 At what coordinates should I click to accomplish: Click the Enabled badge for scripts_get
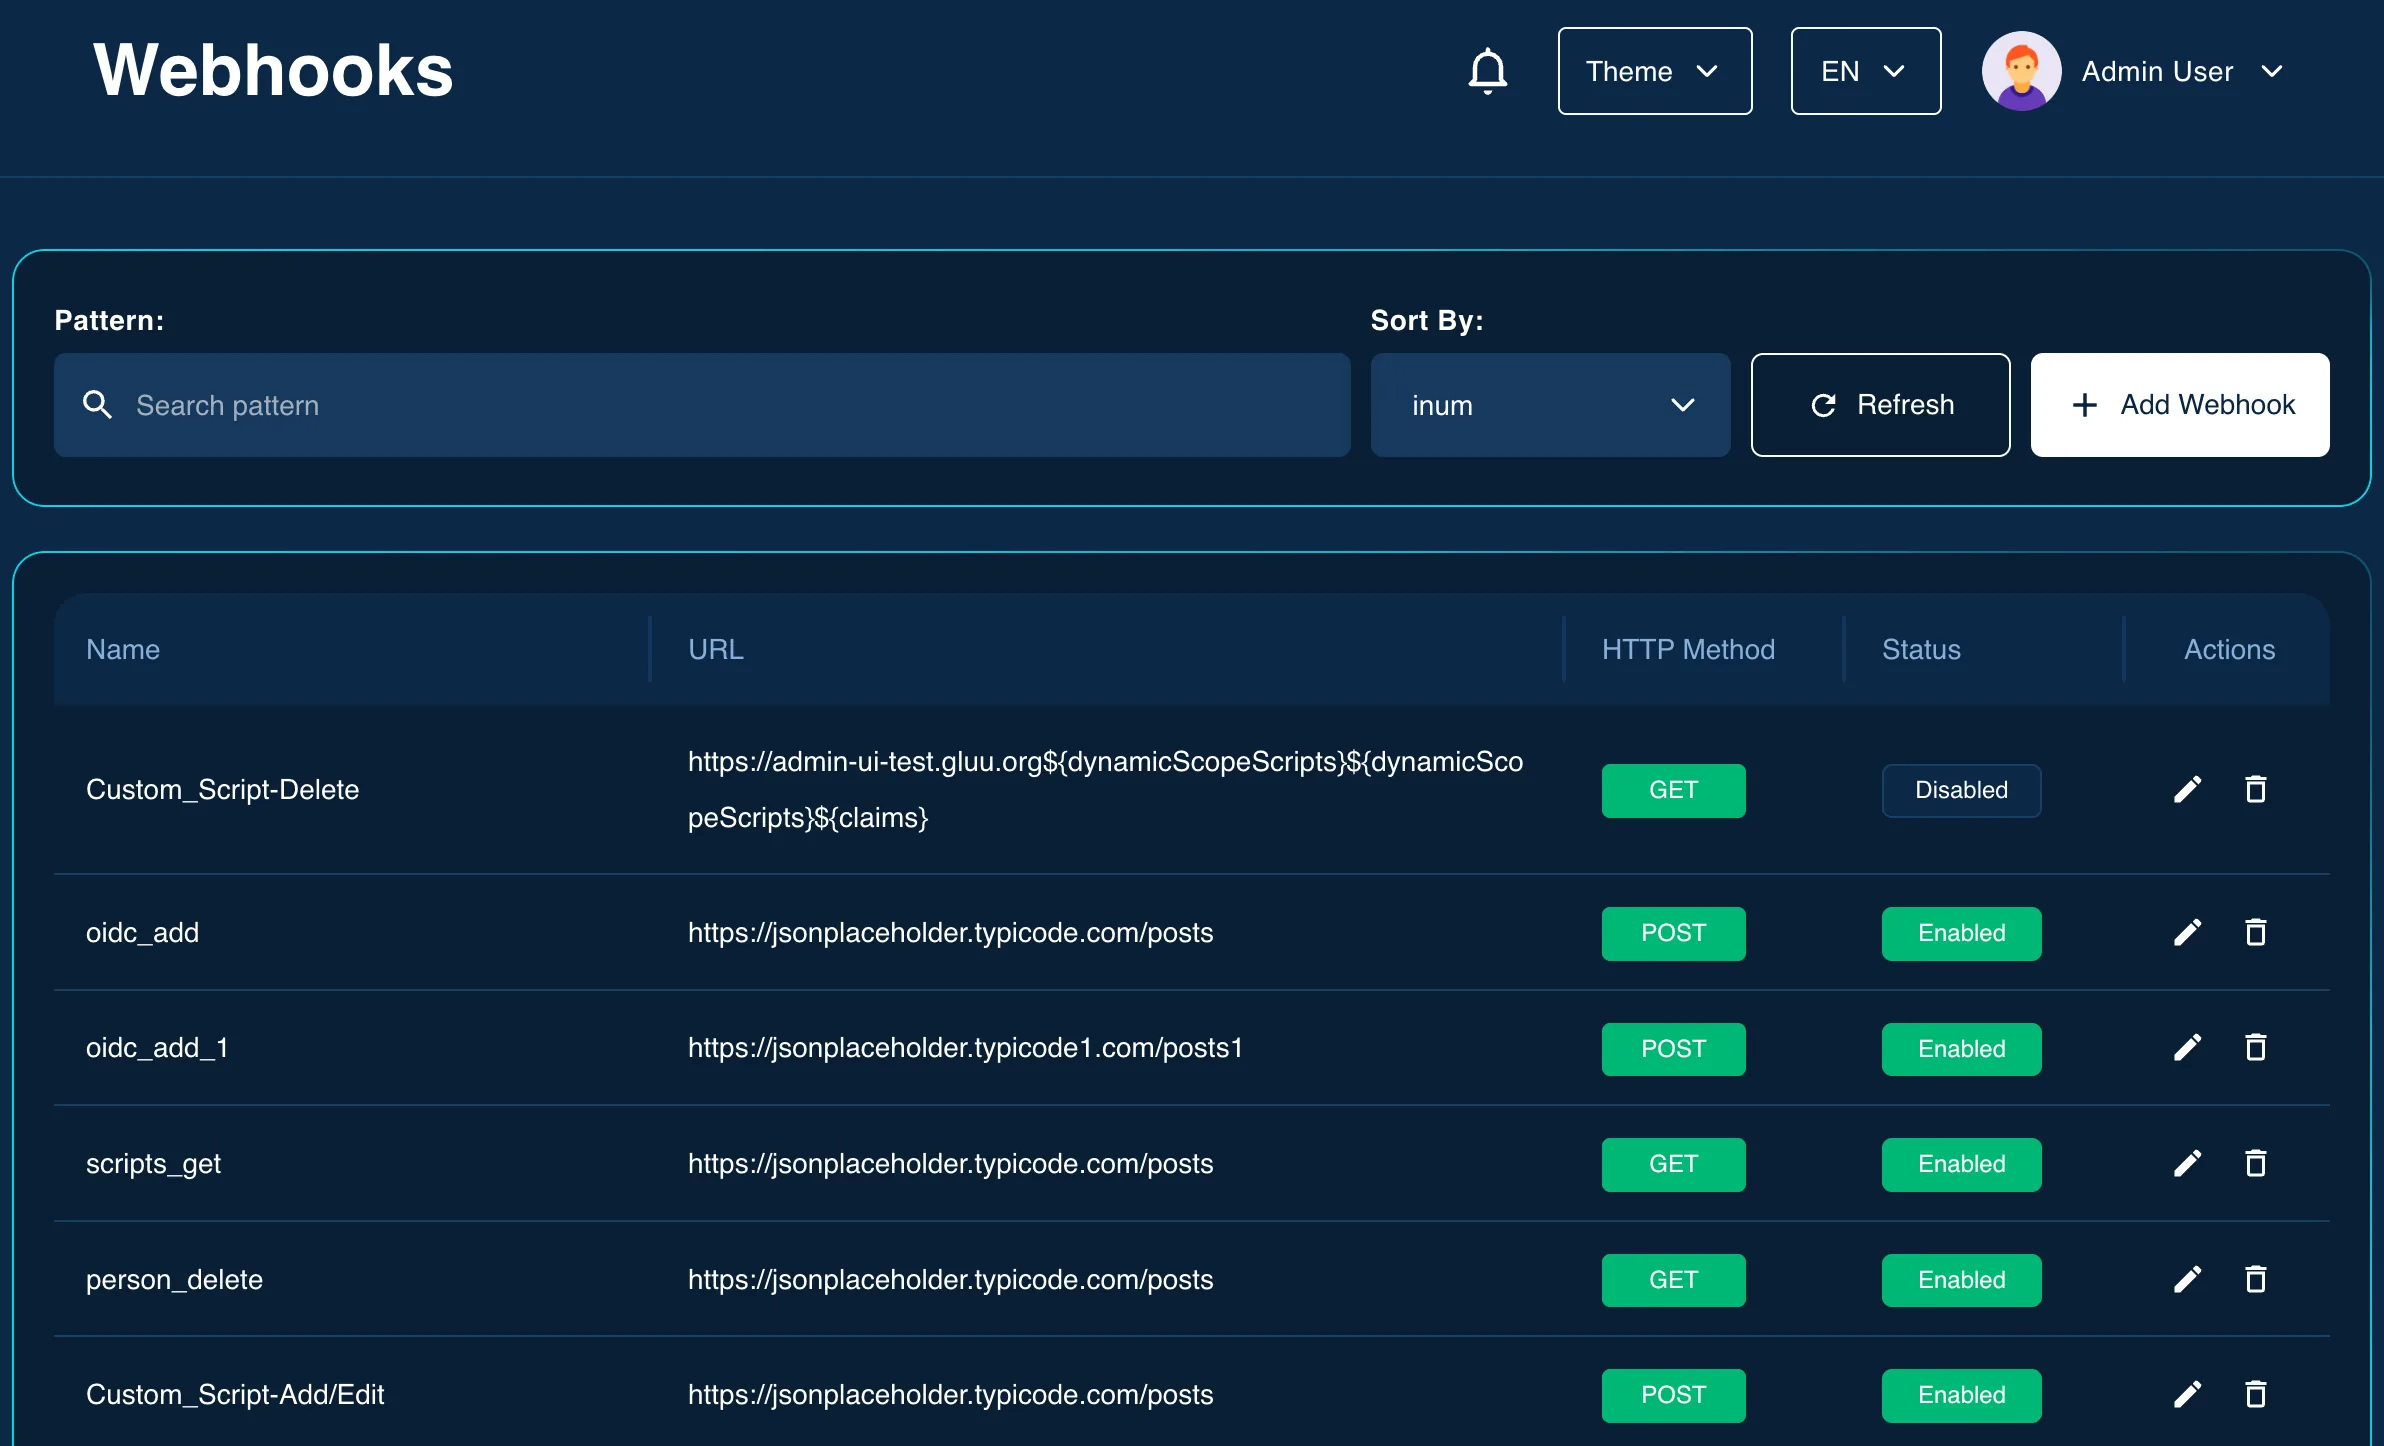click(1961, 1164)
